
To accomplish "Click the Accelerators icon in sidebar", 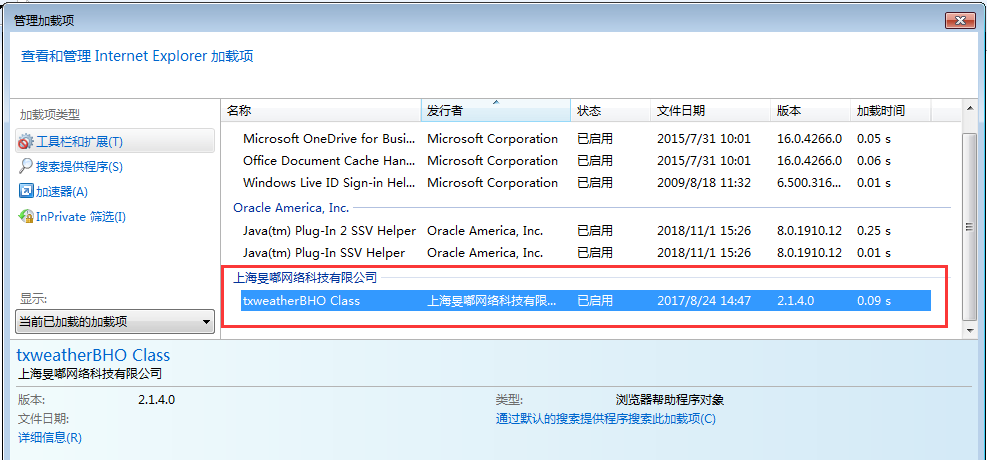I will [x=27, y=192].
